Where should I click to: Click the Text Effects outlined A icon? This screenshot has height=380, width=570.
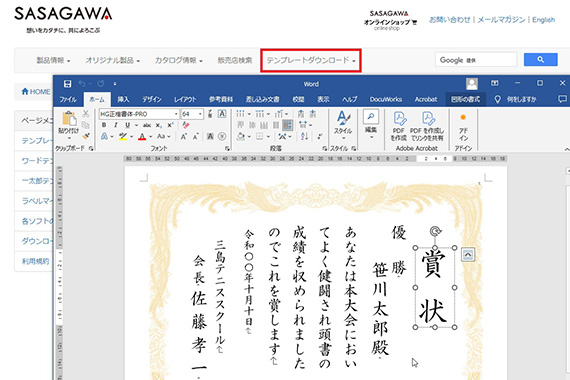[104, 136]
